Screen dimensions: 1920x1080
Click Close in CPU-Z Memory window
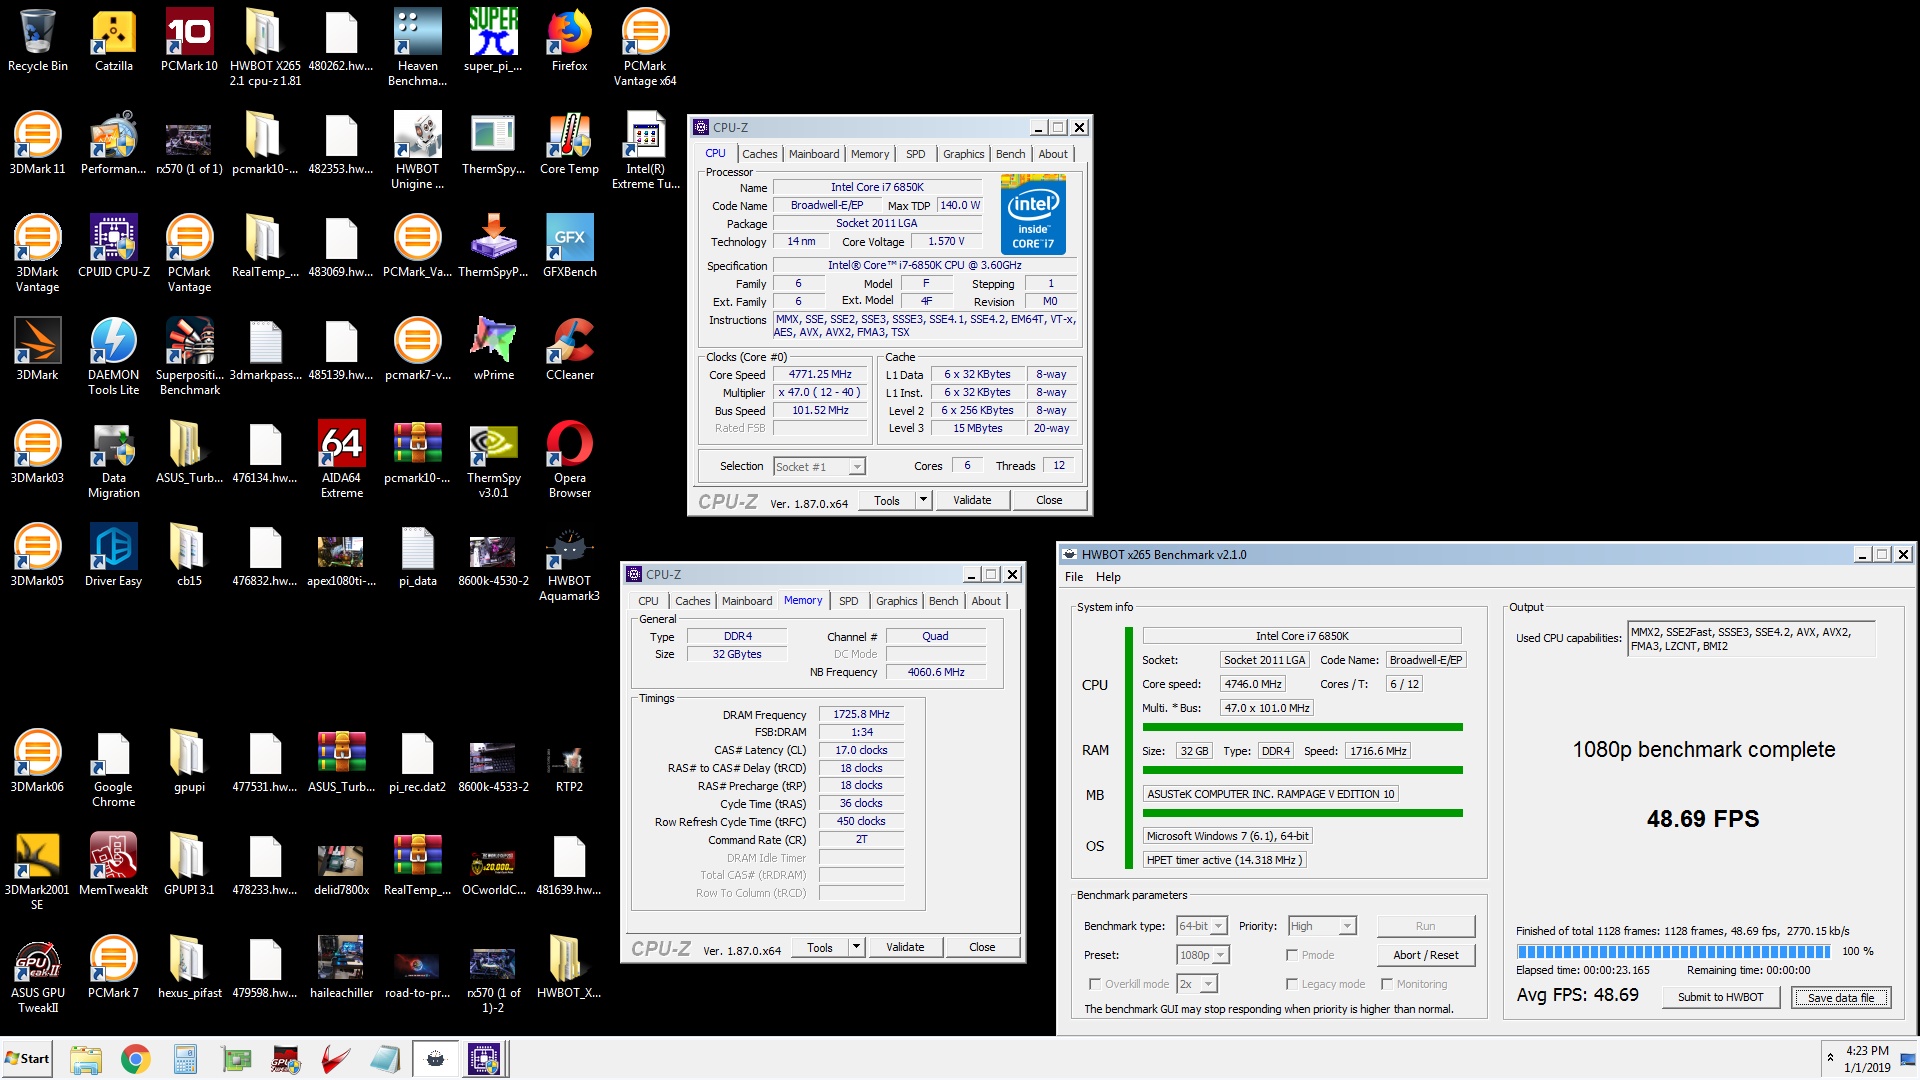[982, 947]
